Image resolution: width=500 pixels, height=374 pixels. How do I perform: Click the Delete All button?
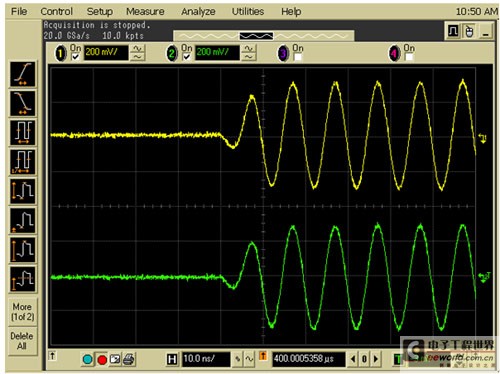pyautogui.click(x=22, y=341)
